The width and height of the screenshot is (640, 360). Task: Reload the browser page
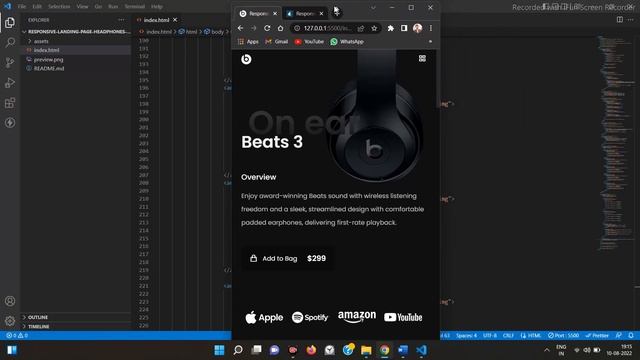click(267, 28)
